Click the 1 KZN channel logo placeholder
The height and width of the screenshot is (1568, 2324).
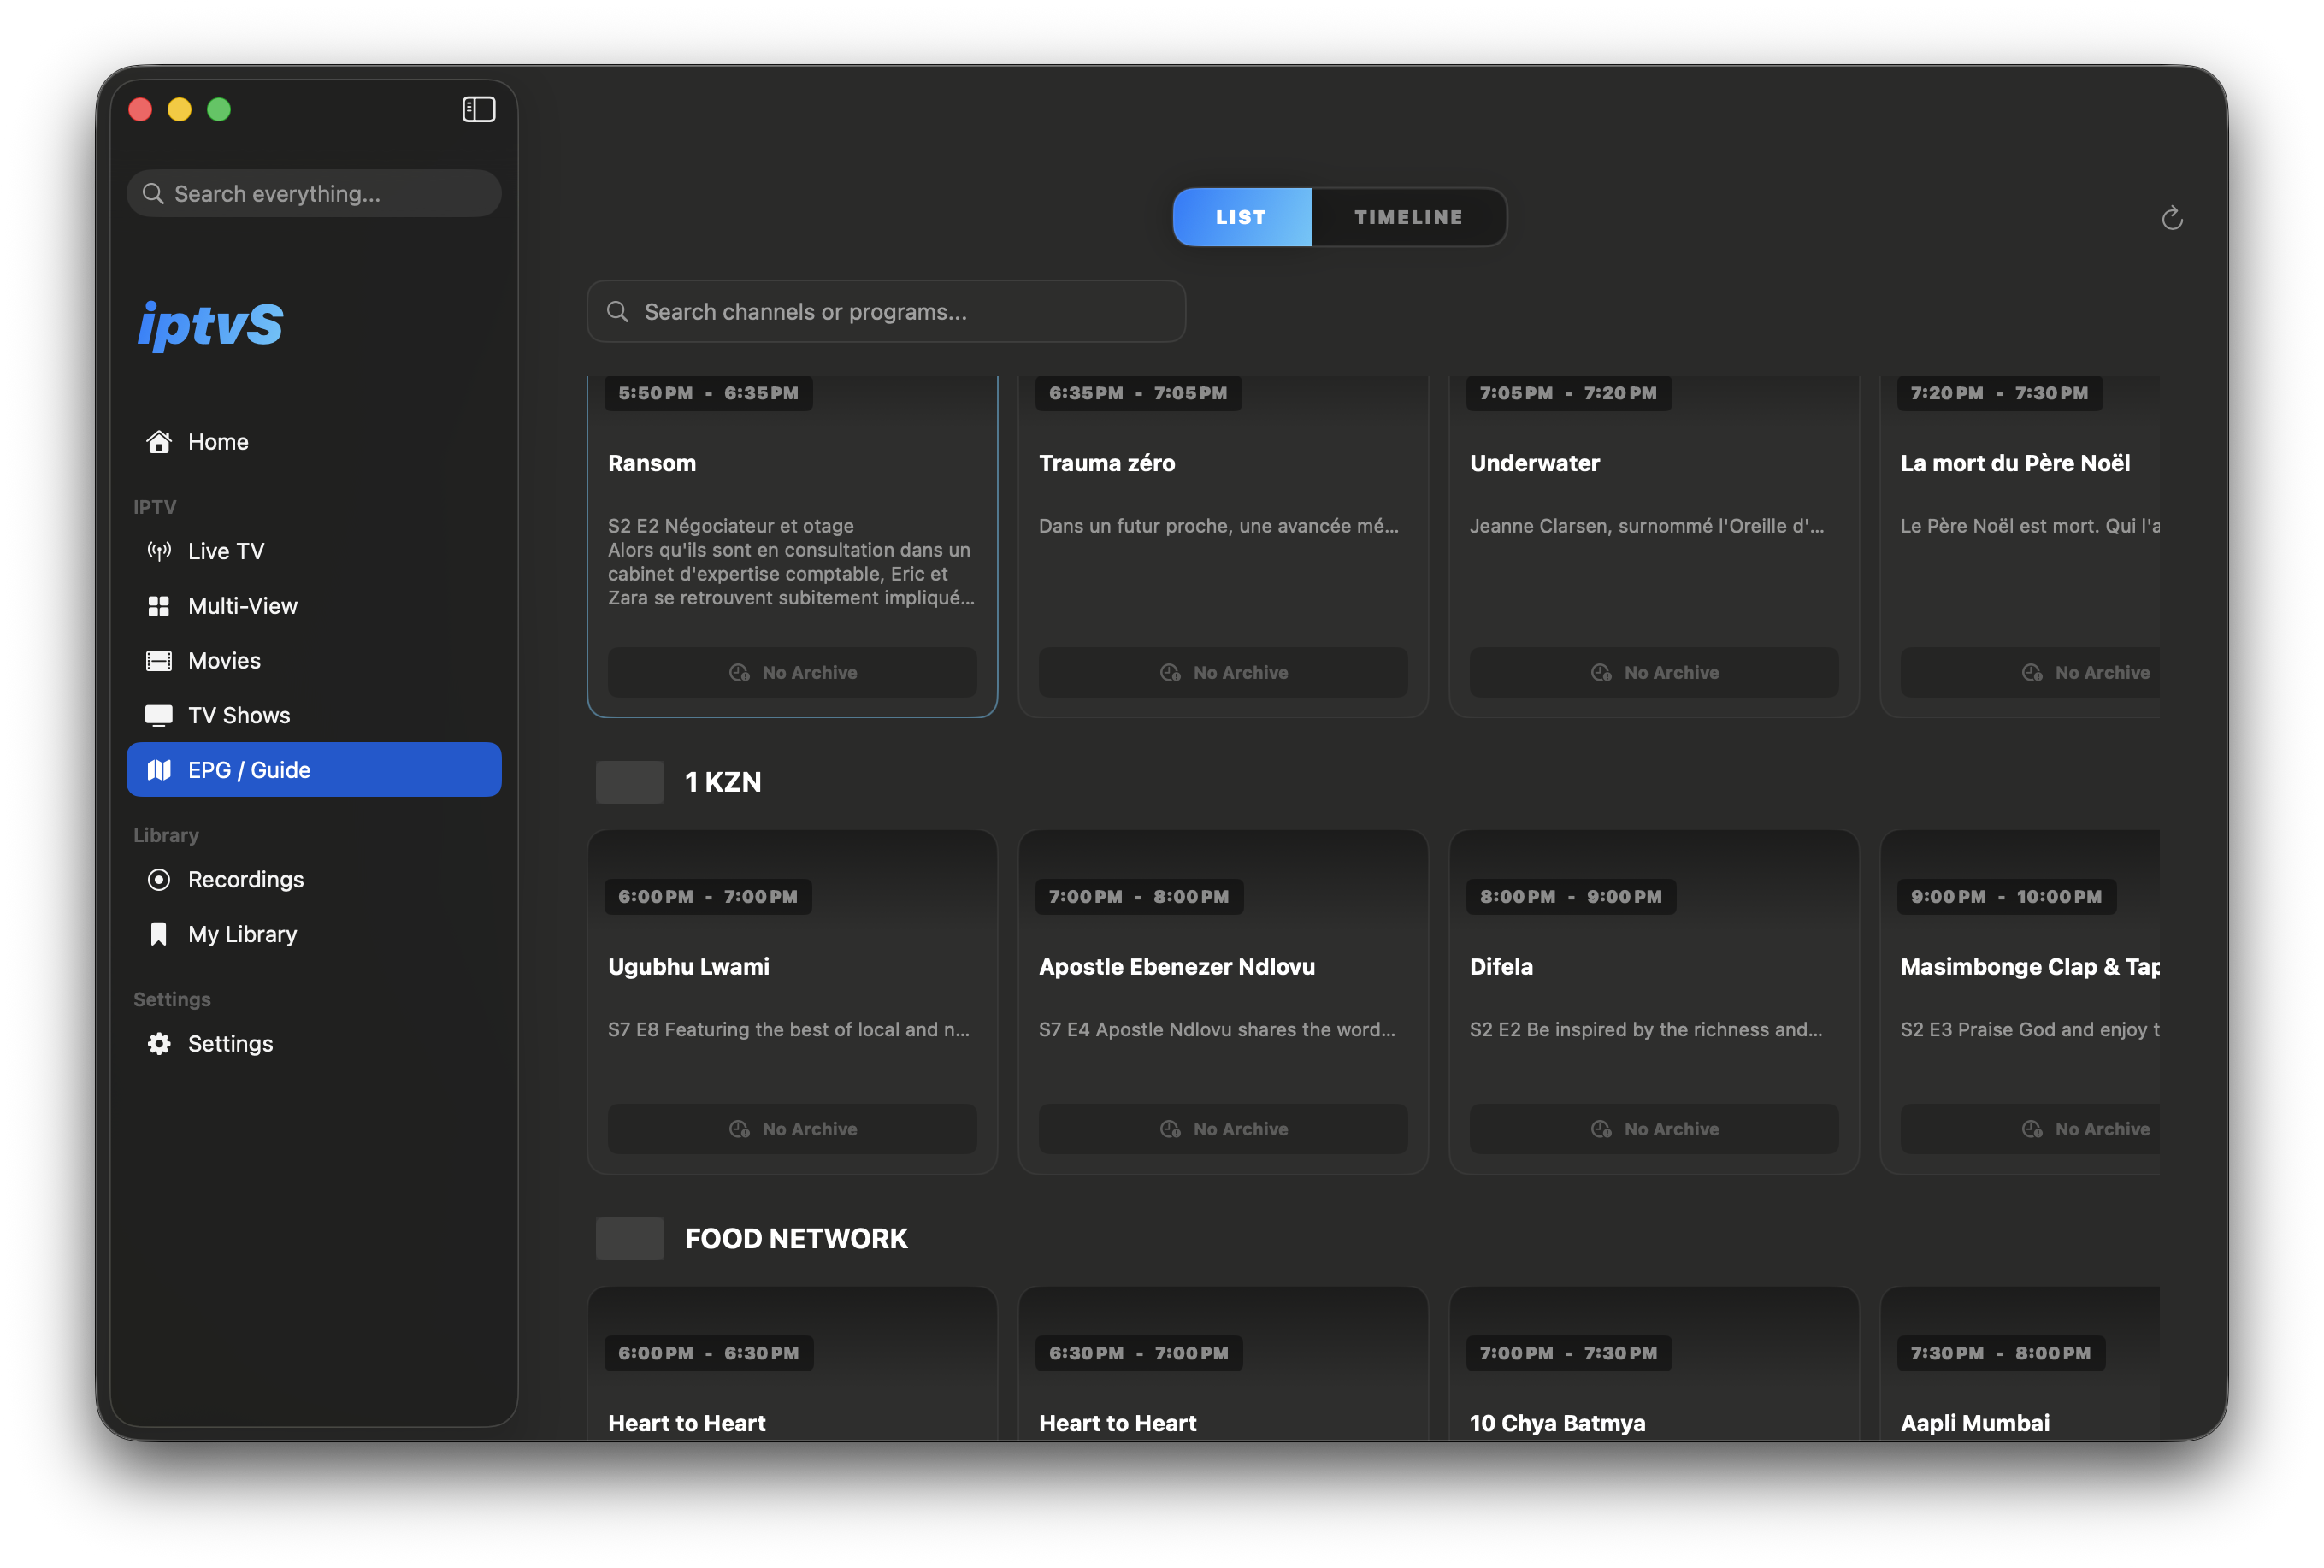point(630,782)
